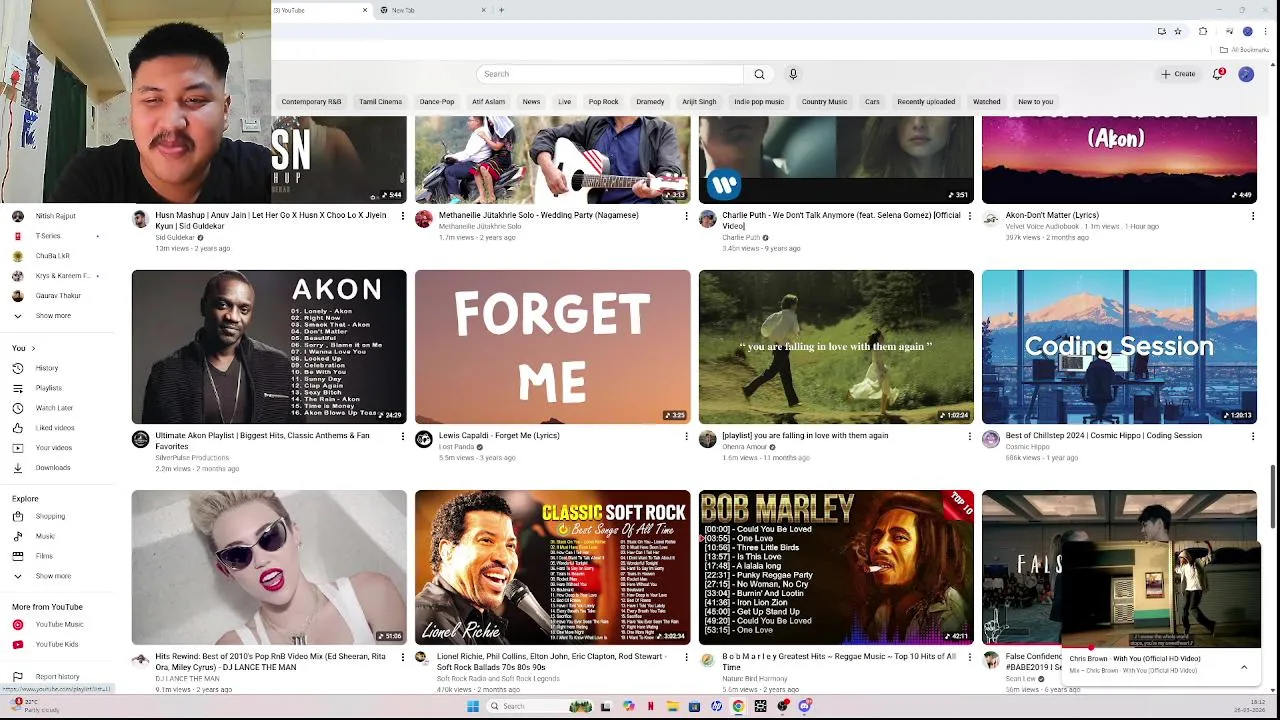Open the Chrome extensions puzzle icon

(1203, 31)
